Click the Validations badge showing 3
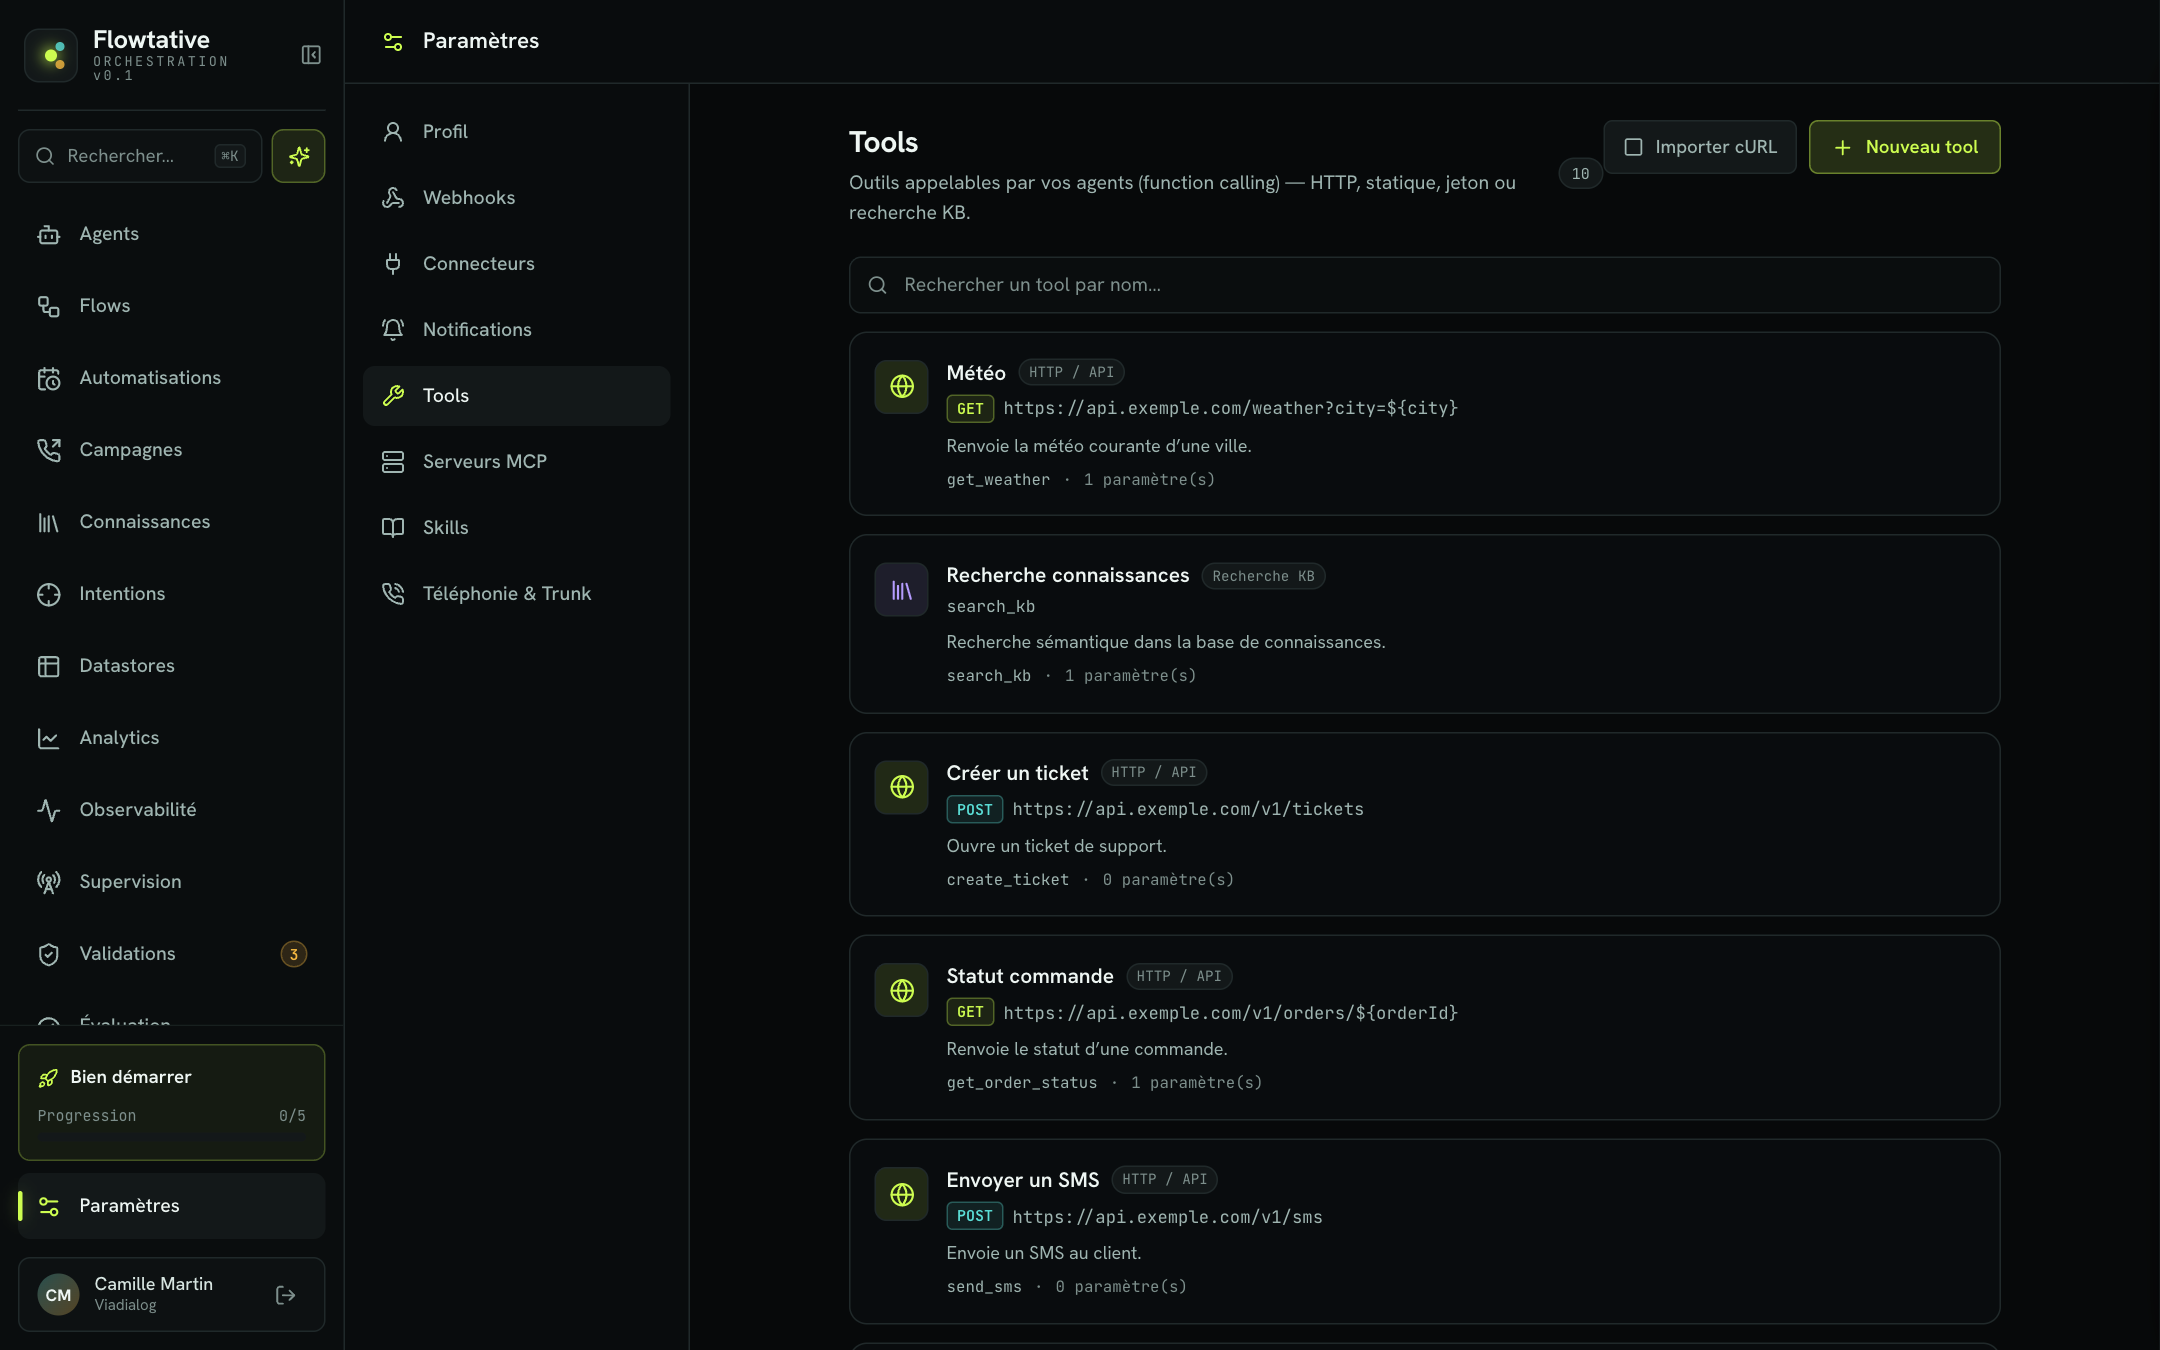 pos(294,954)
